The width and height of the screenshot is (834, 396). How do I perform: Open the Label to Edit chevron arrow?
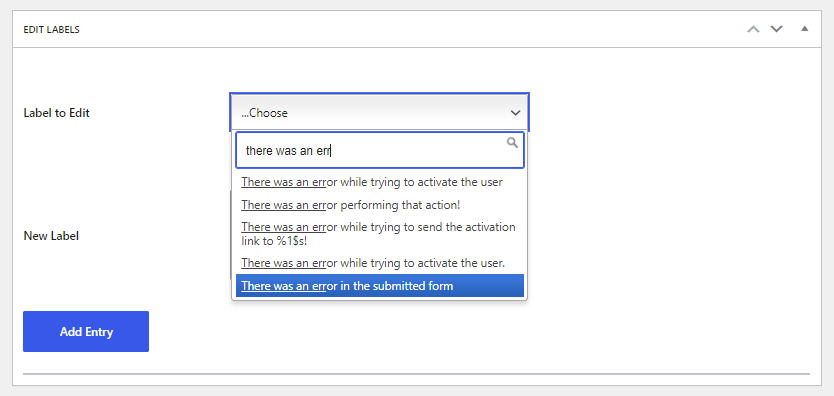[515, 113]
